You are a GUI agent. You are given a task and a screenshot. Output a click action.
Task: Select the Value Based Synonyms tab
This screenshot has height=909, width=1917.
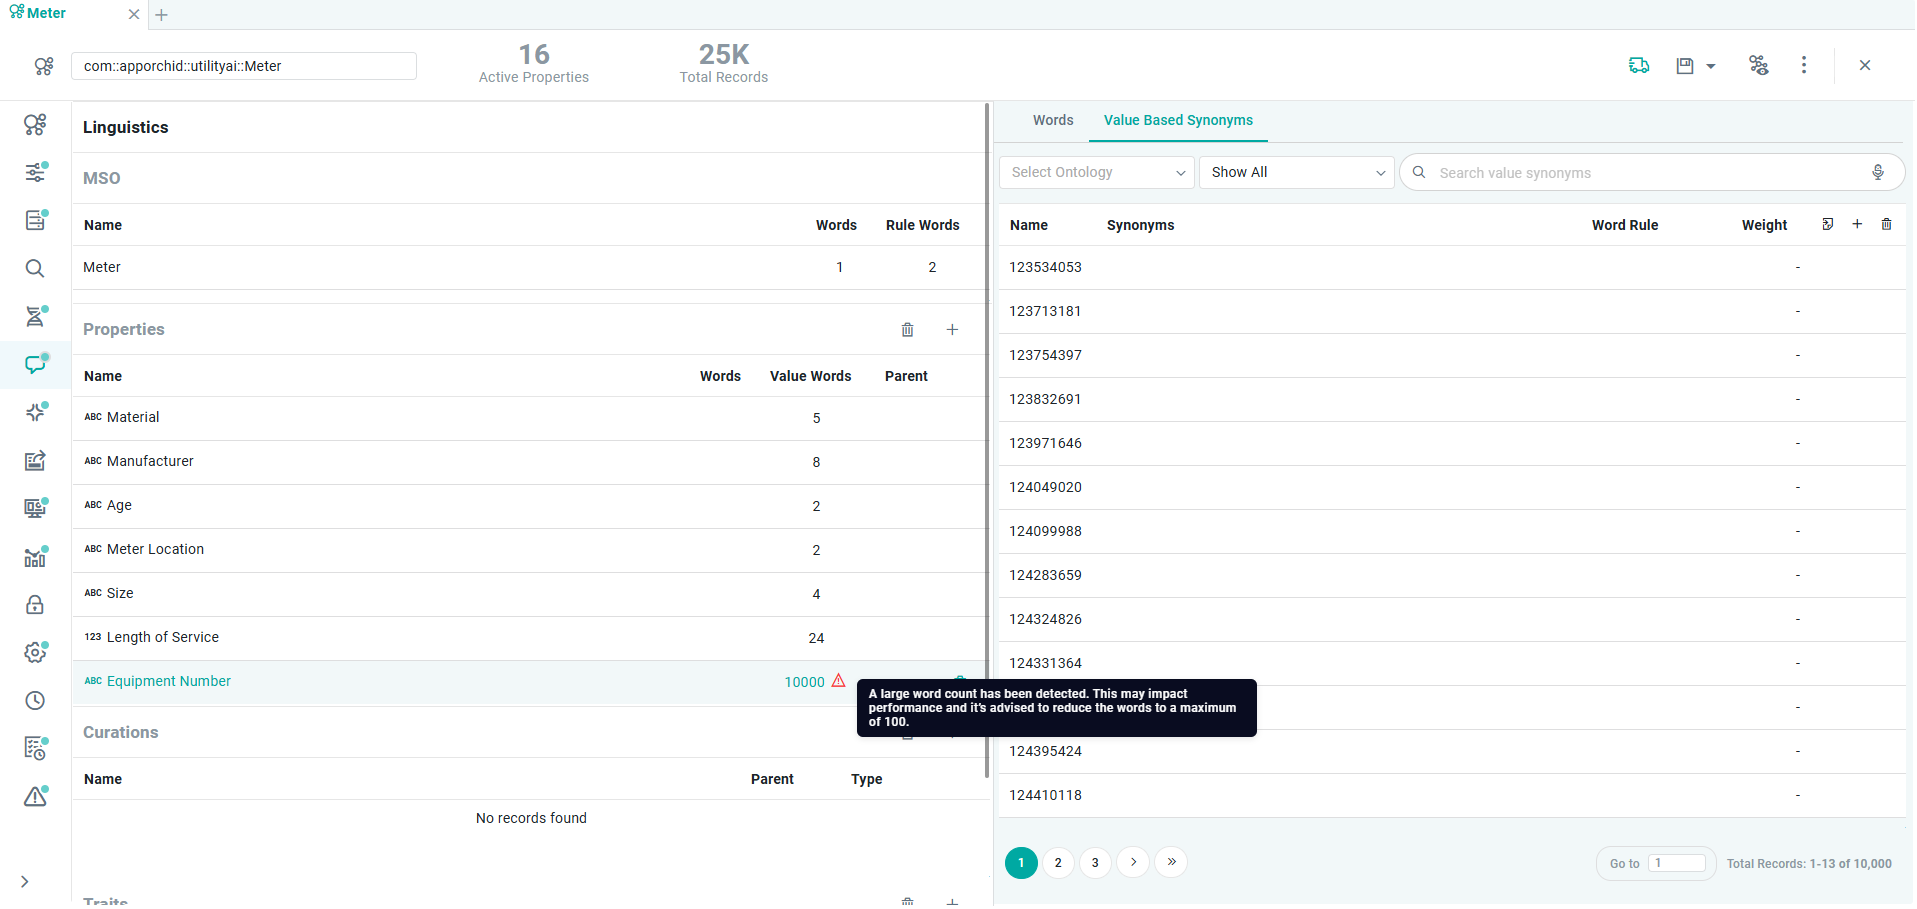pos(1177,120)
